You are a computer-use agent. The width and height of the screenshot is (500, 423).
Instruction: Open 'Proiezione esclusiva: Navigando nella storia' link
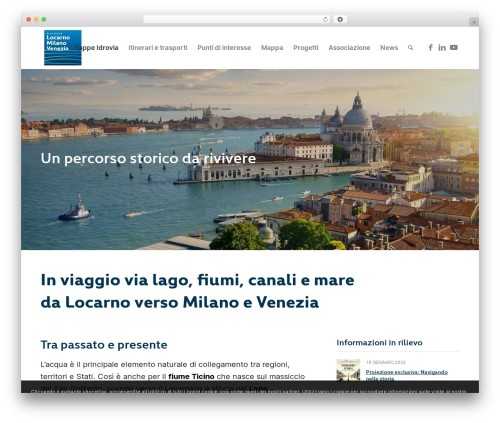point(407,375)
